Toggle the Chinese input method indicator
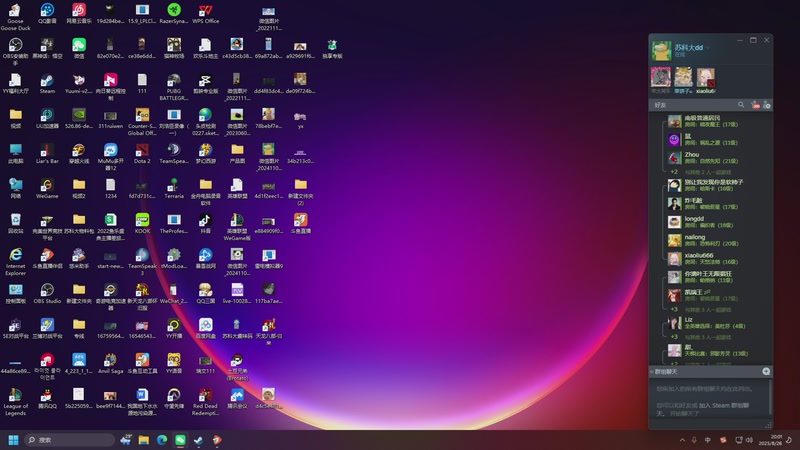800x450 pixels. [708, 440]
